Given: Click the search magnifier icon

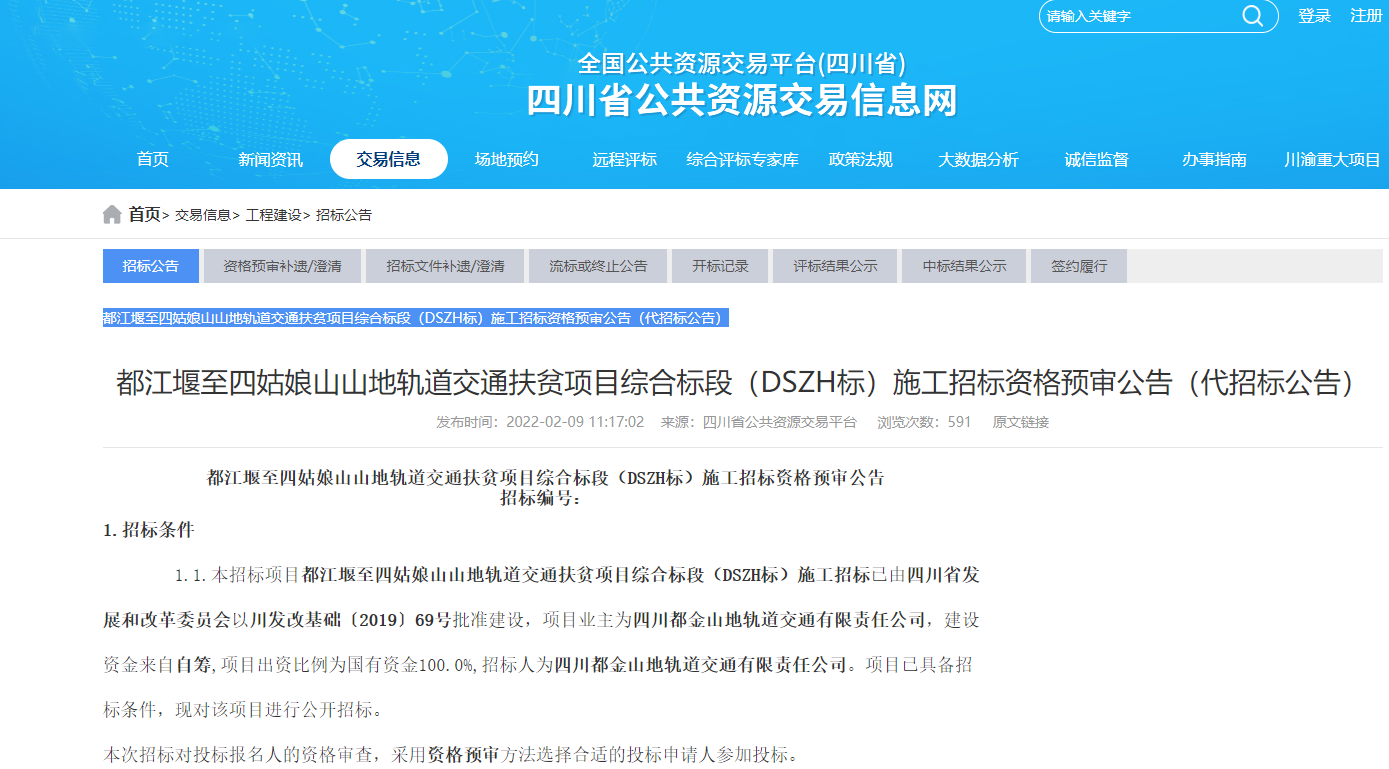Looking at the screenshot, I should [x=1253, y=16].
